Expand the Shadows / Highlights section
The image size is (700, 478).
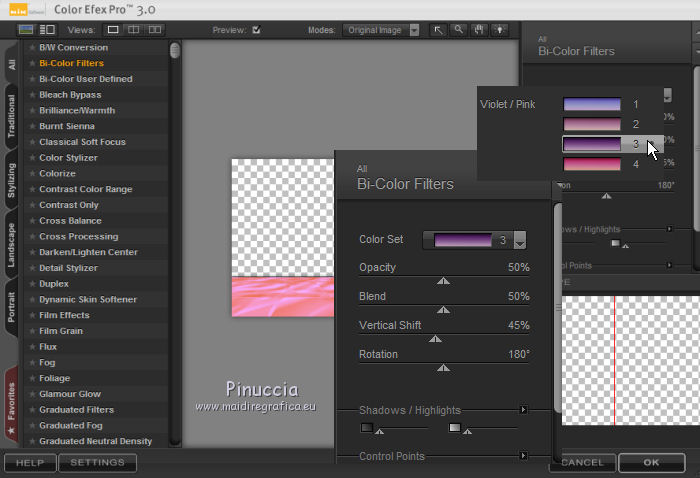tap(523, 409)
